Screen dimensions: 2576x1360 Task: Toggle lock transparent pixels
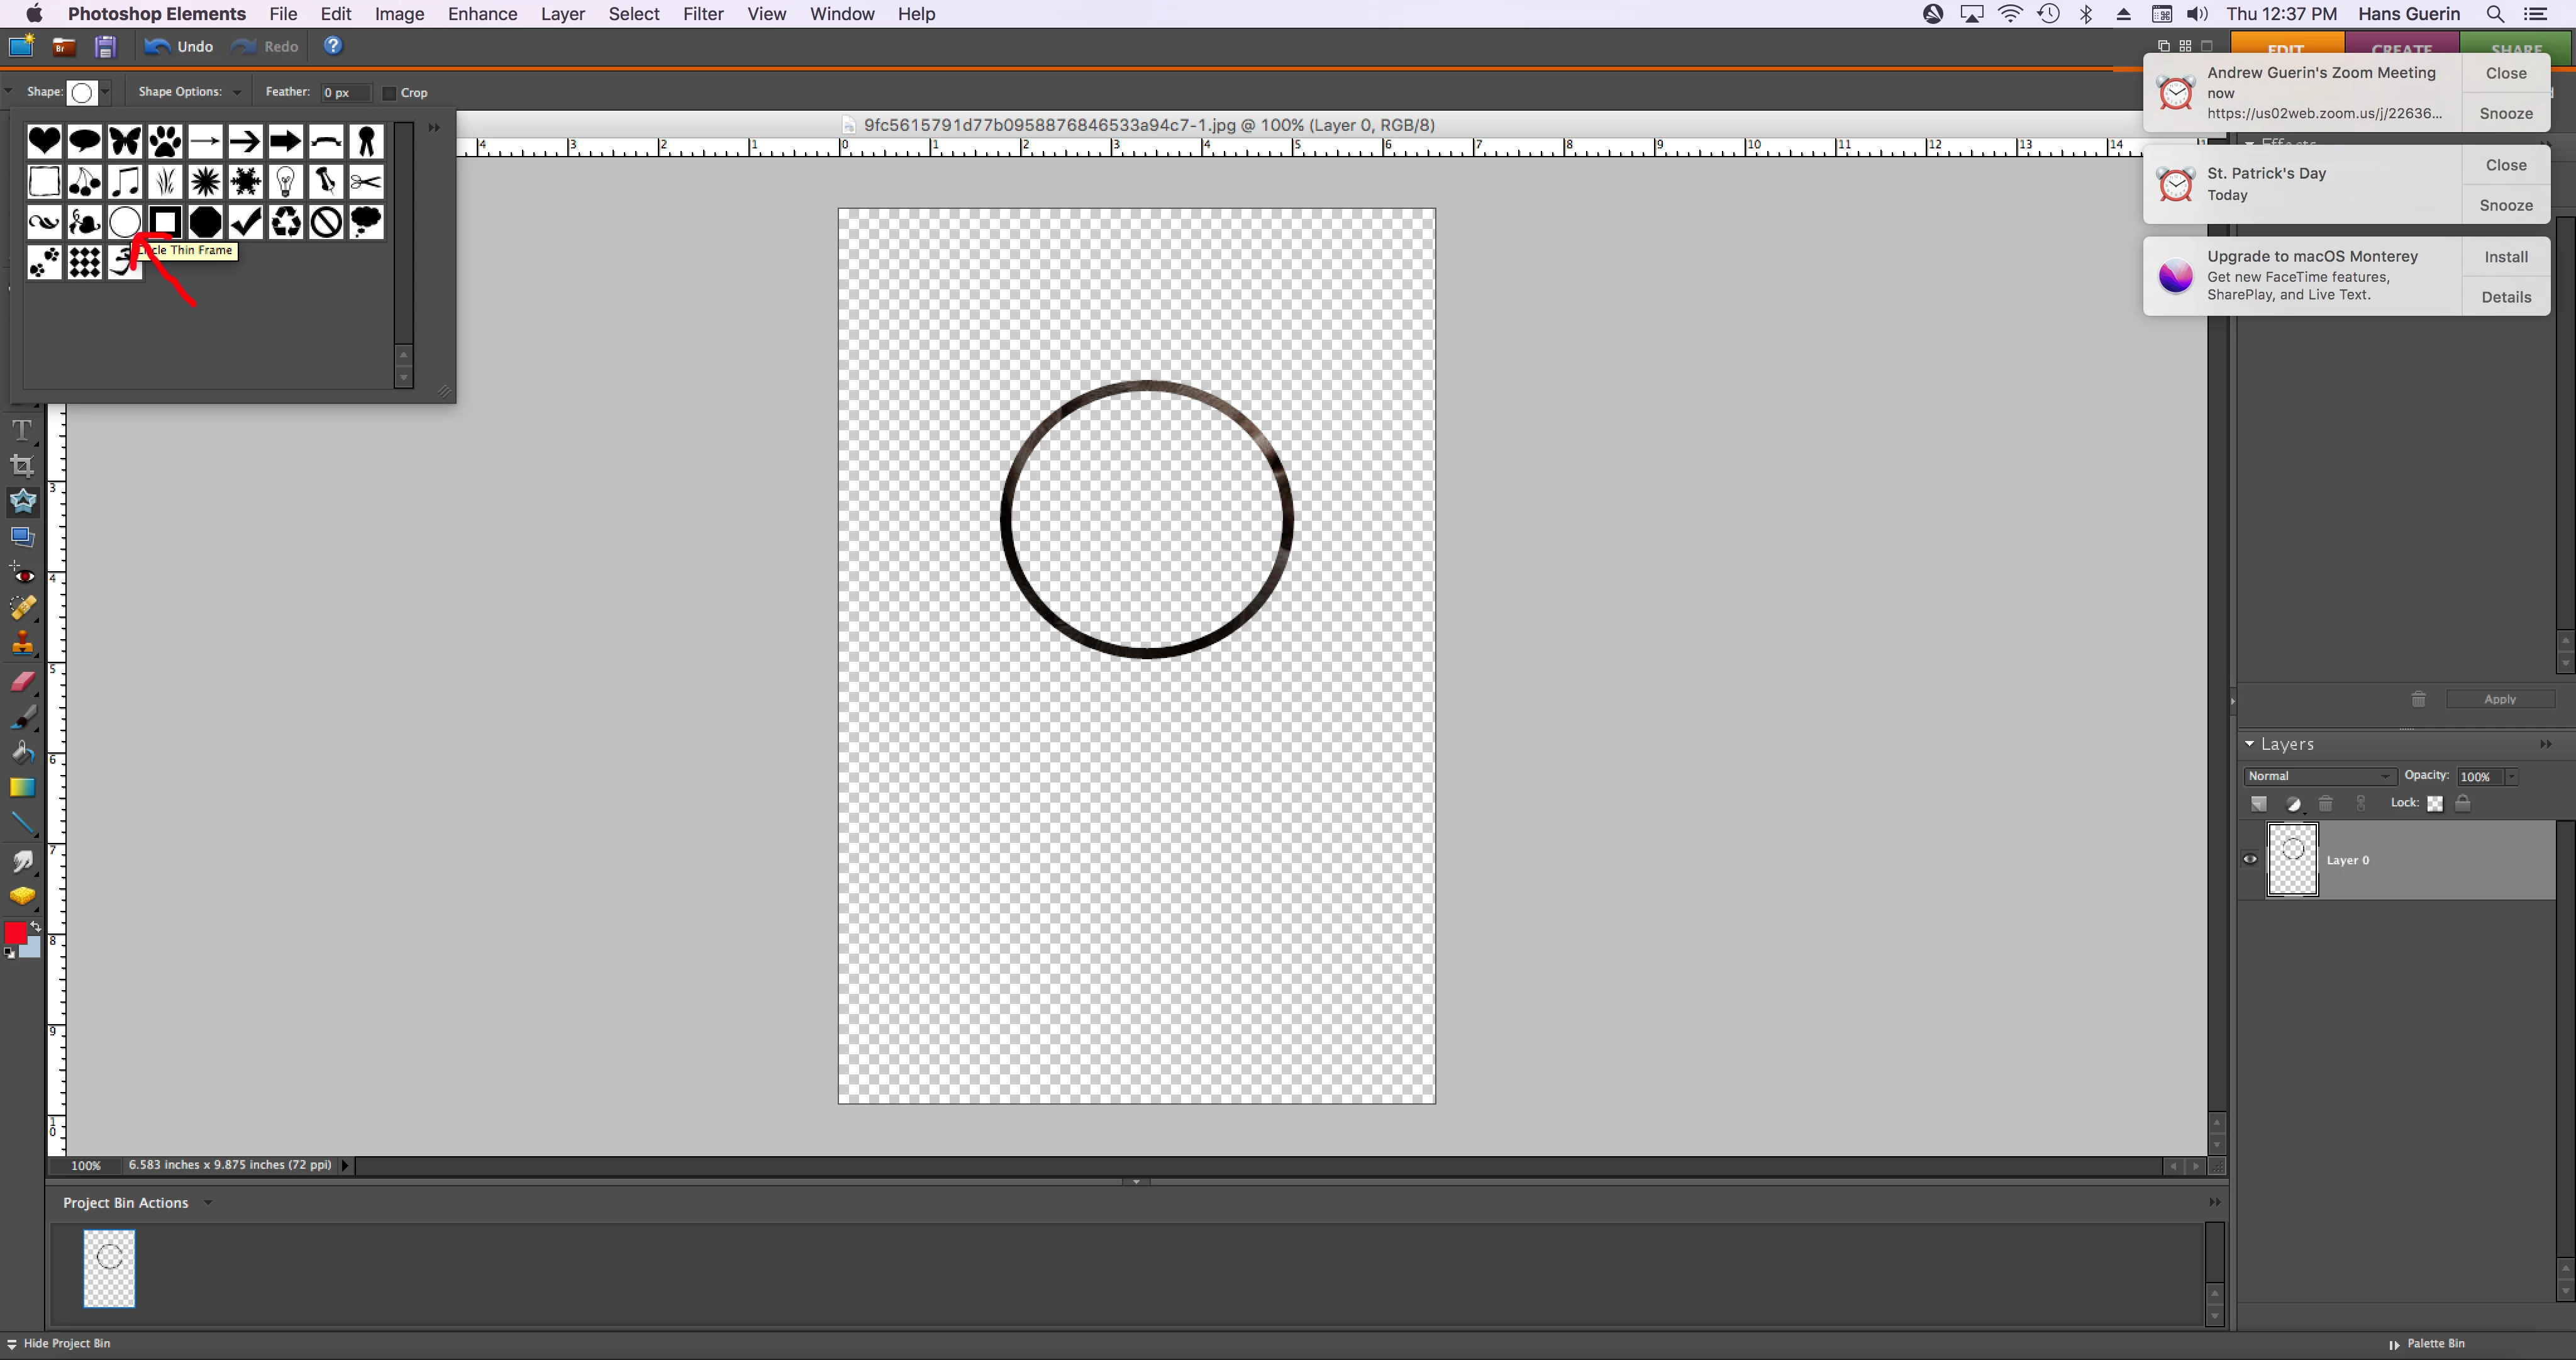tap(2435, 804)
